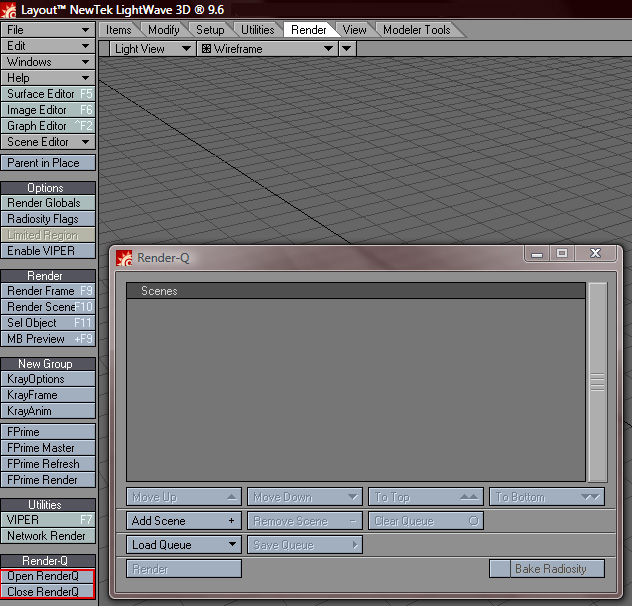Open the Image Editor
632x606 pixels.
[48, 110]
